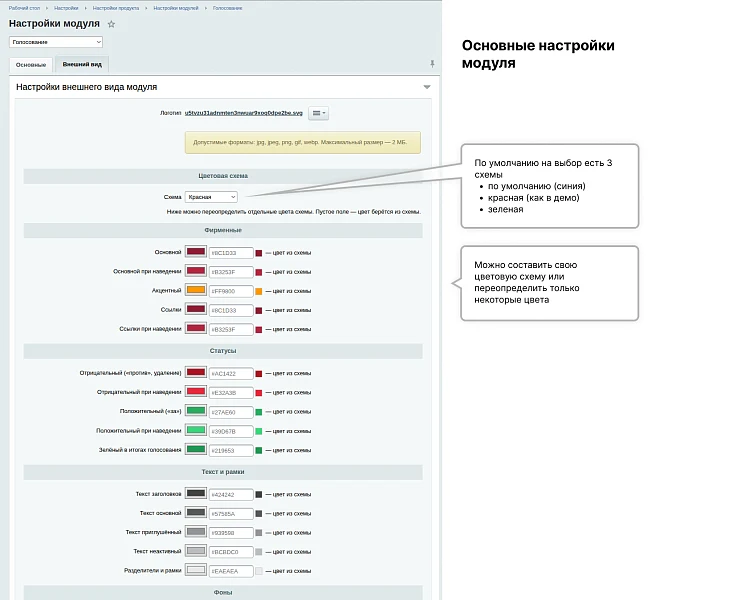Click small scheme square for Ссылки
Screen dimensions: 733x600
point(259,311)
